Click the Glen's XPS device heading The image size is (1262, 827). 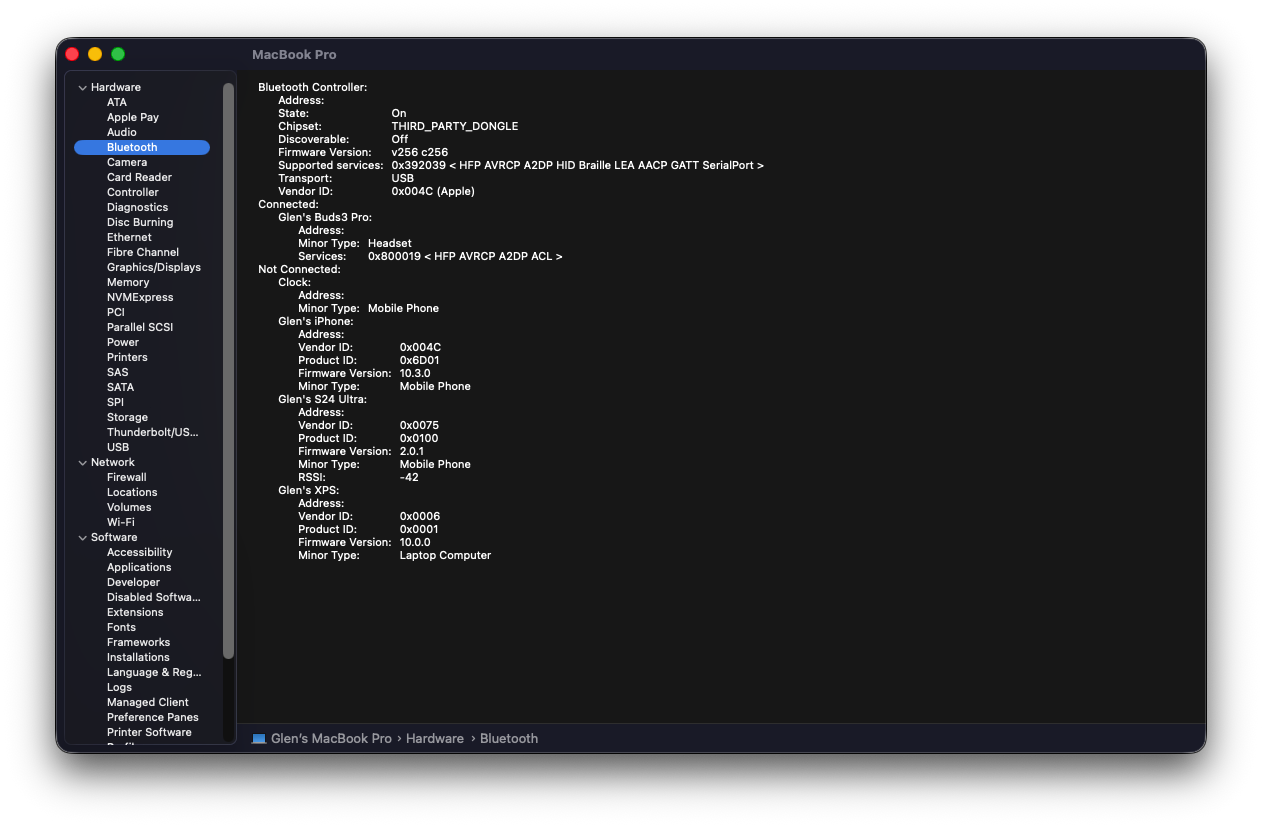[308, 491]
